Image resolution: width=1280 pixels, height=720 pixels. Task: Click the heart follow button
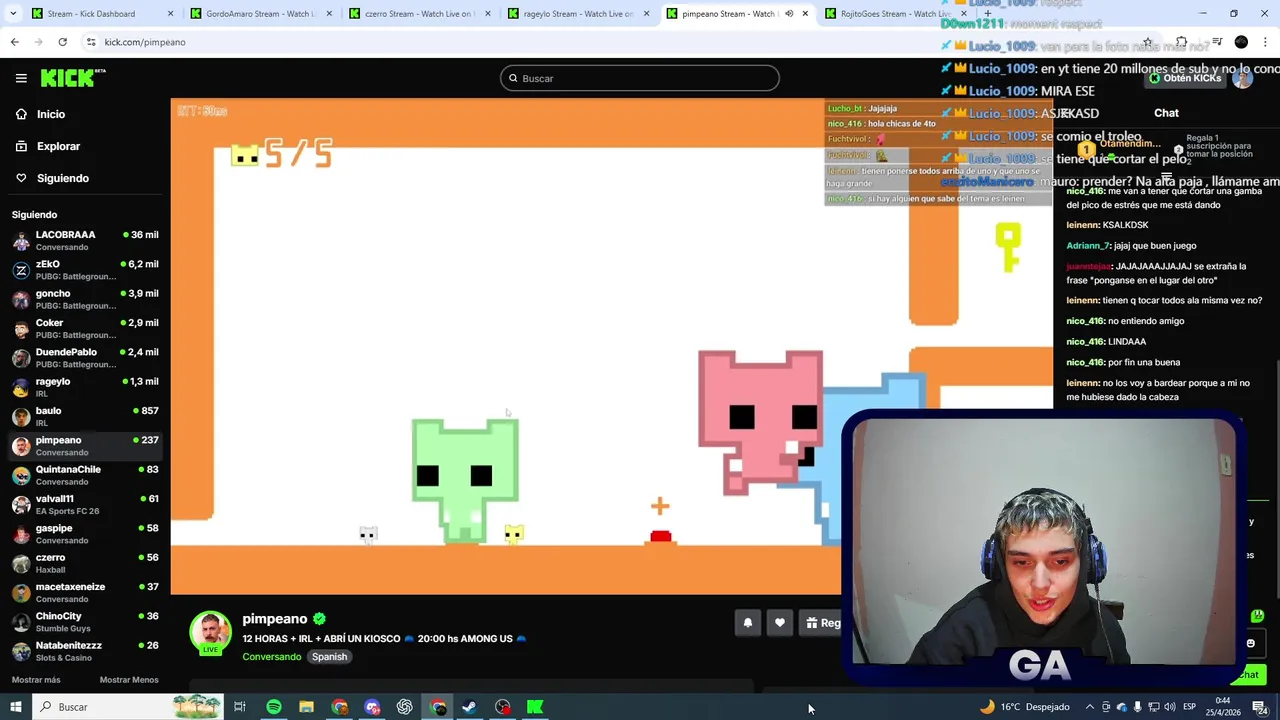coord(780,623)
